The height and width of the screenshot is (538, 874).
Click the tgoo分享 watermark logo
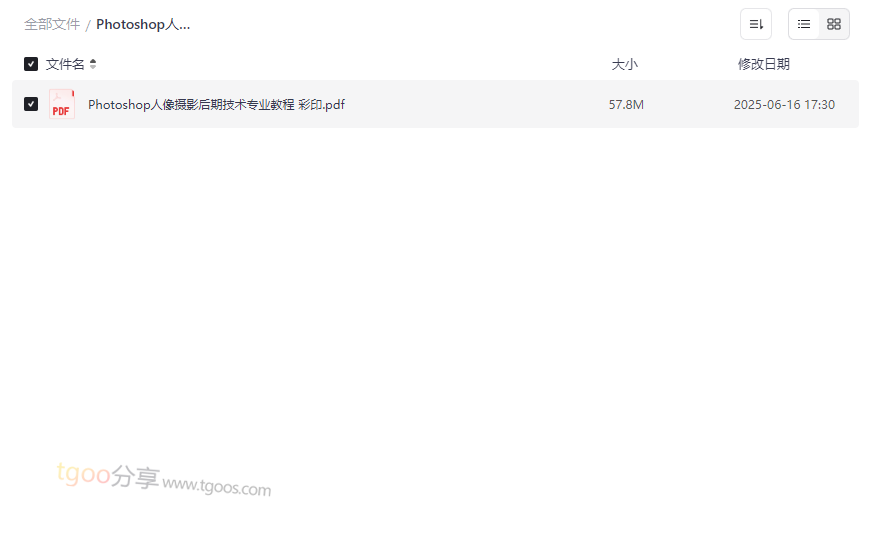pyautogui.click(x=108, y=476)
